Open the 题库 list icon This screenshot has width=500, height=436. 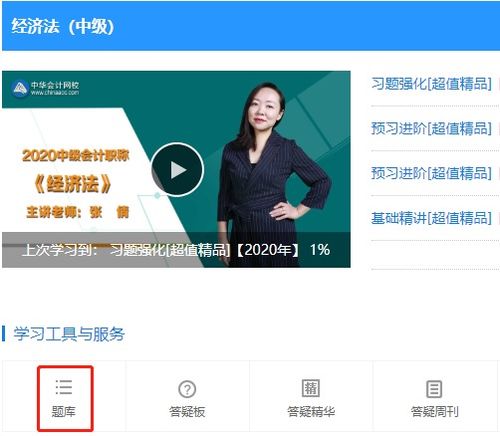click(x=64, y=387)
